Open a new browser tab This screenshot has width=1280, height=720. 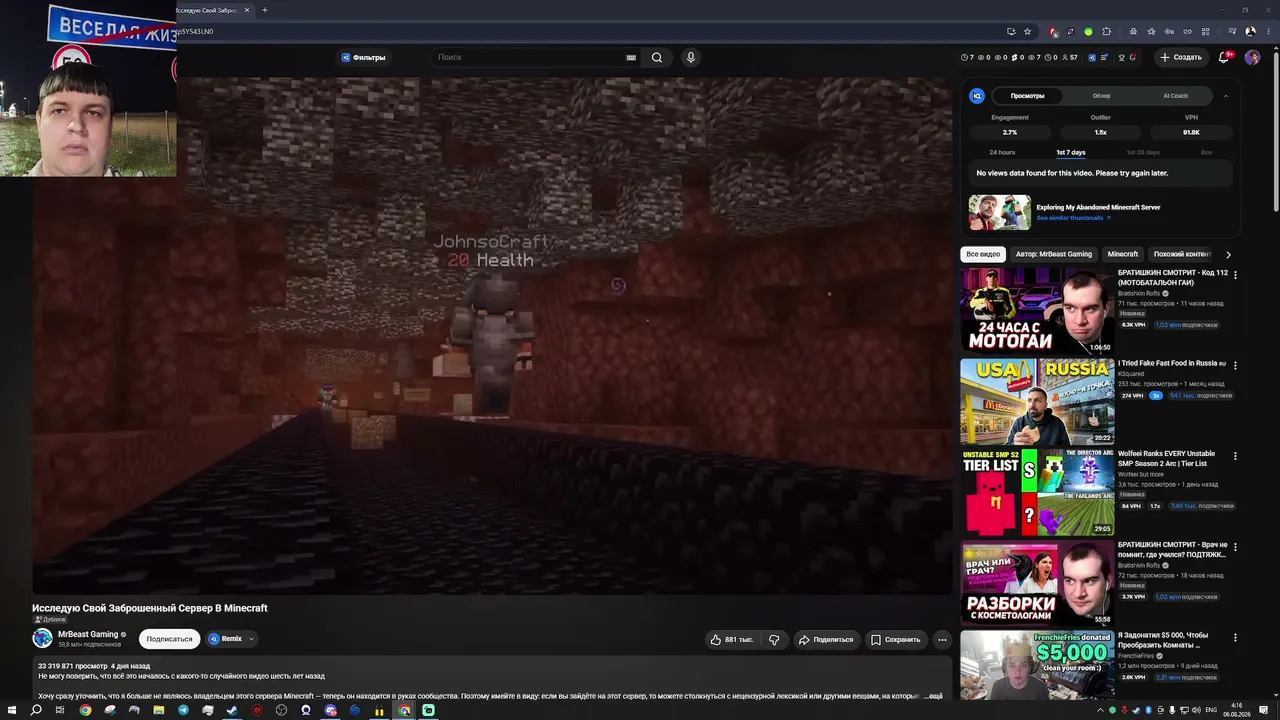[x=264, y=10]
